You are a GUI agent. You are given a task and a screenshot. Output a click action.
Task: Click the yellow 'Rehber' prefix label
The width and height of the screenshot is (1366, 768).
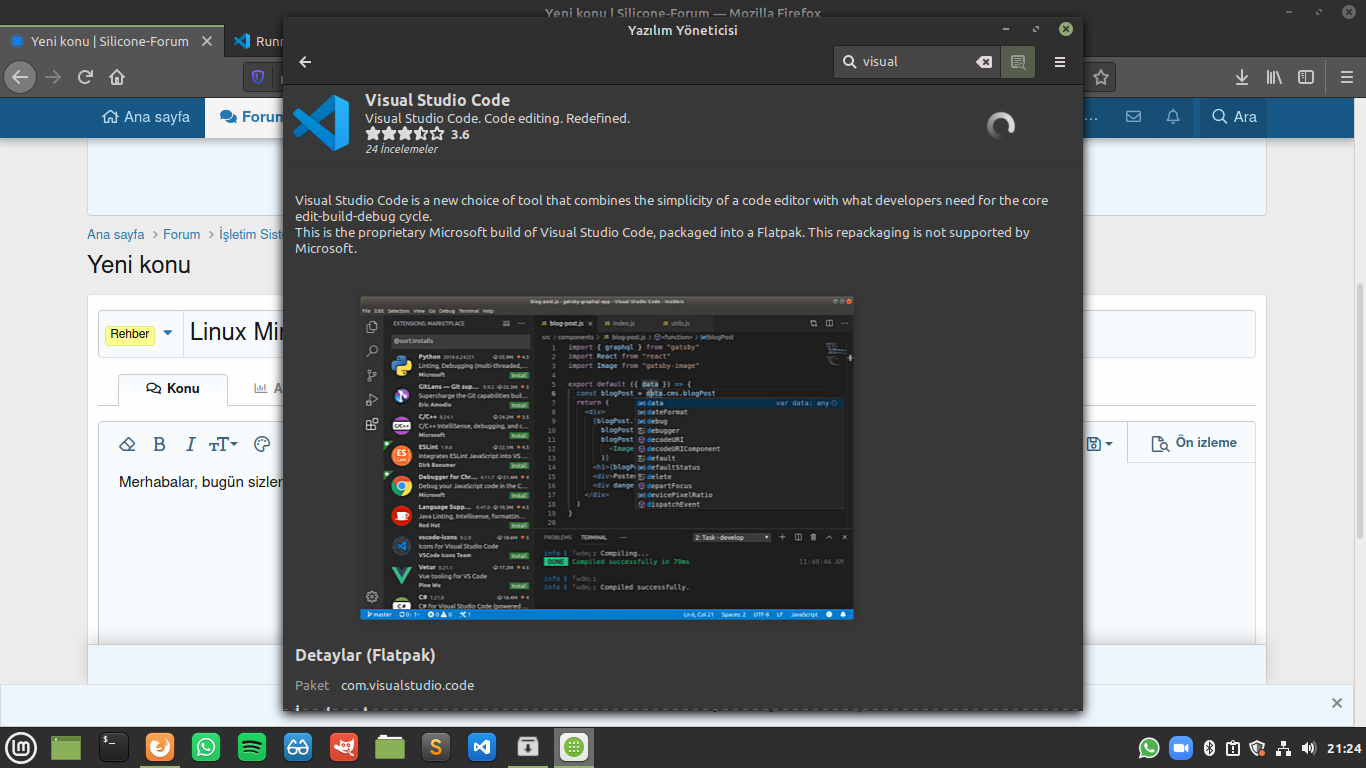[130, 334]
